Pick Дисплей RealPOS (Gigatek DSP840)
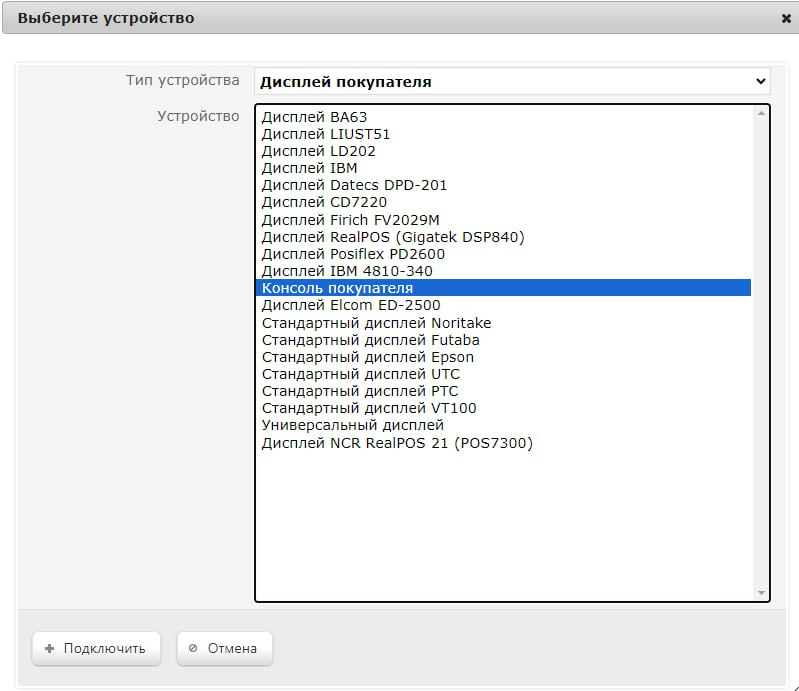The height and width of the screenshot is (691, 799). pos(503,237)
